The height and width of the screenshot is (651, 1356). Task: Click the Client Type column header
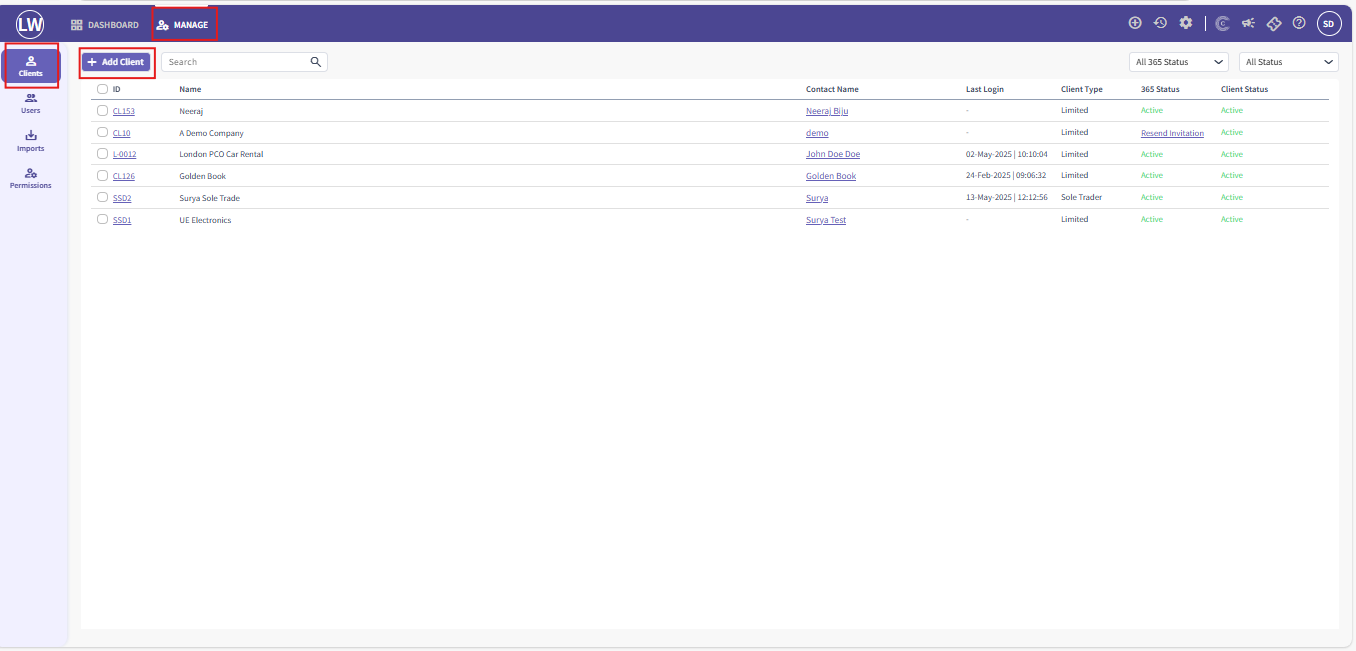(1082, 89)
